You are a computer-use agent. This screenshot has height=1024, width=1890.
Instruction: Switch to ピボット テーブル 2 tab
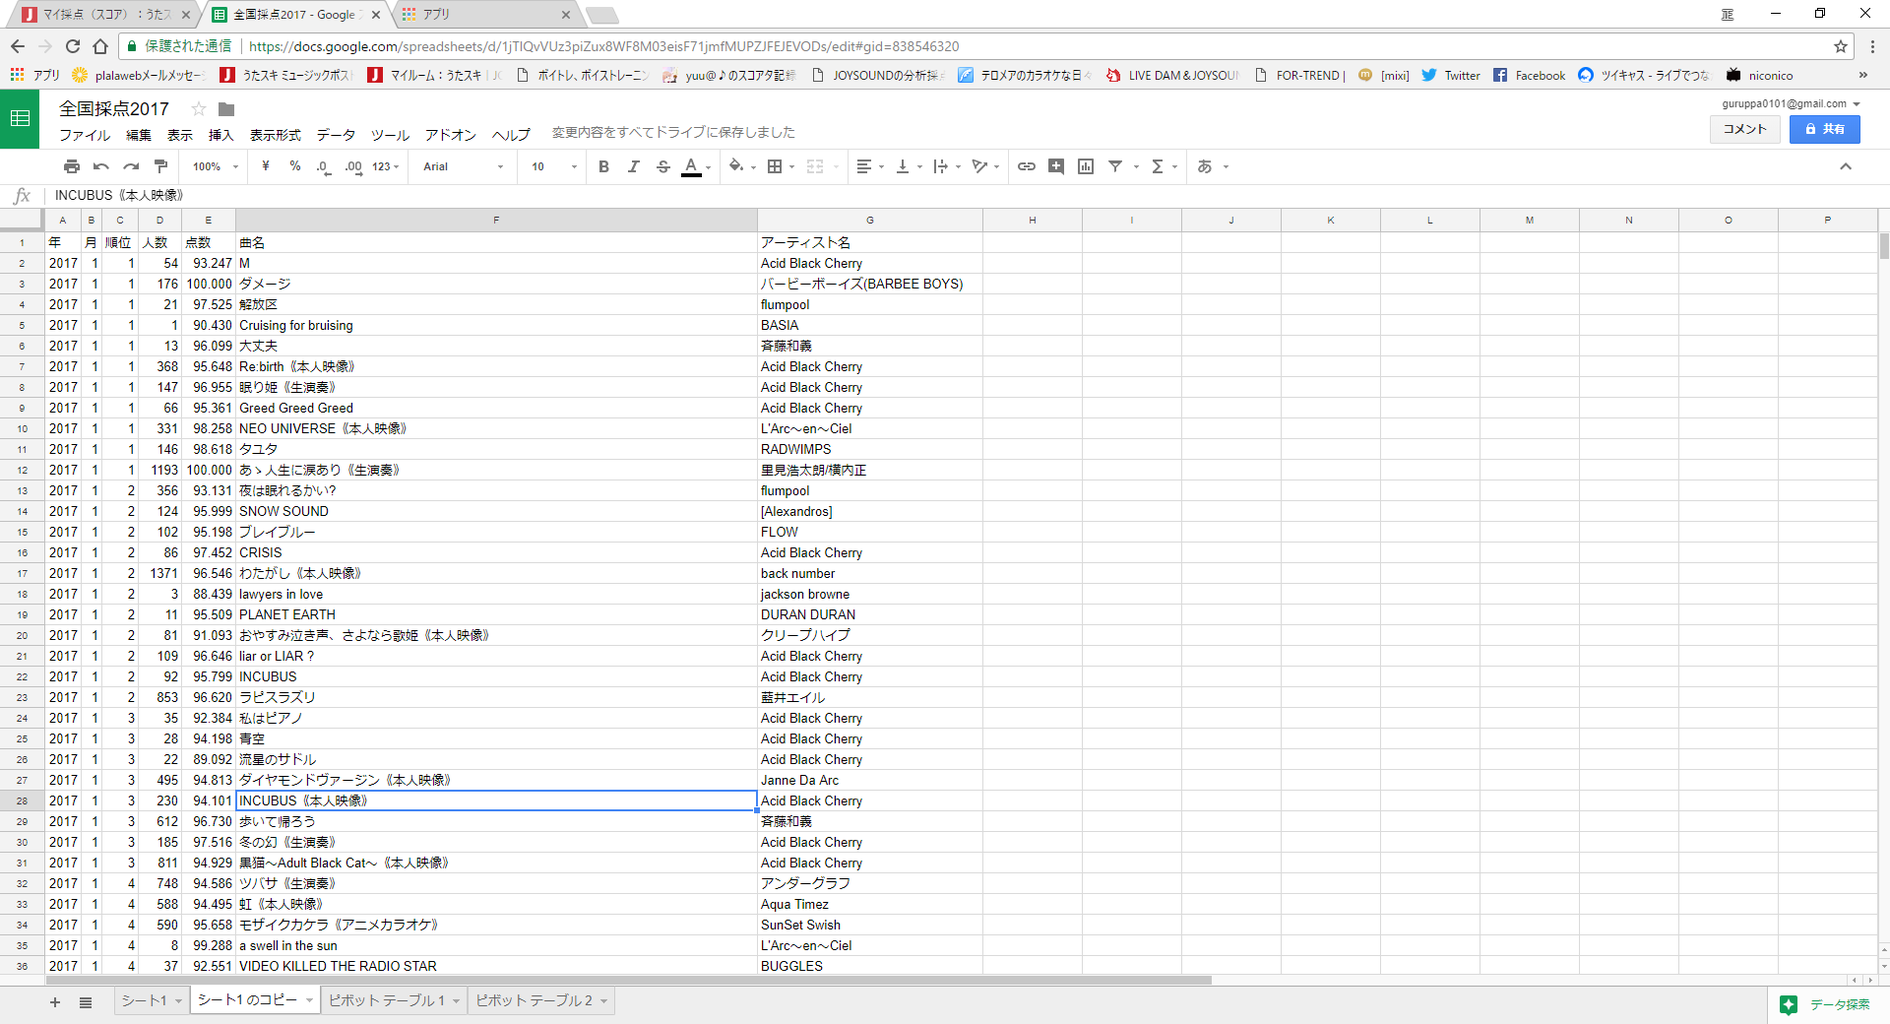click(541, 1001)
